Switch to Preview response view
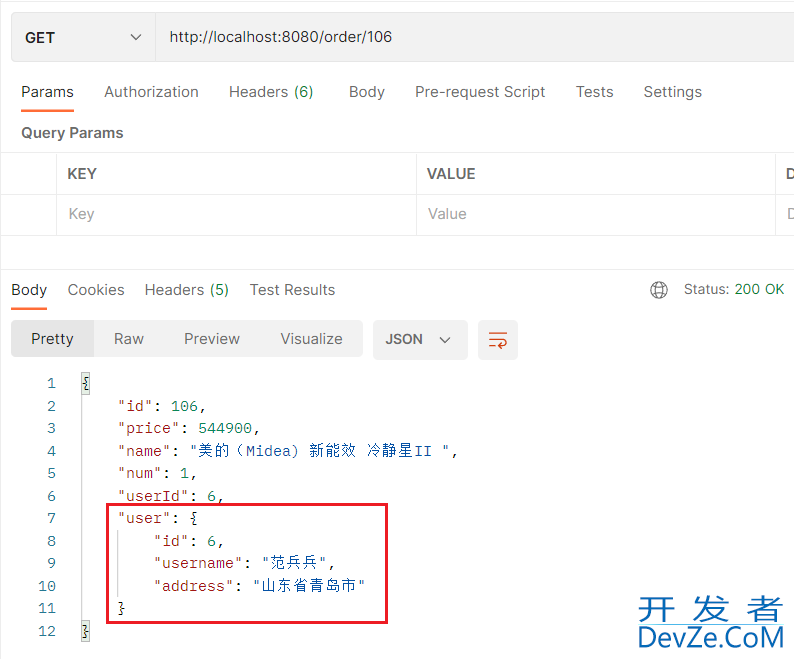The height and width of the screenshot is (659, 794). click(x=212, y=339)
